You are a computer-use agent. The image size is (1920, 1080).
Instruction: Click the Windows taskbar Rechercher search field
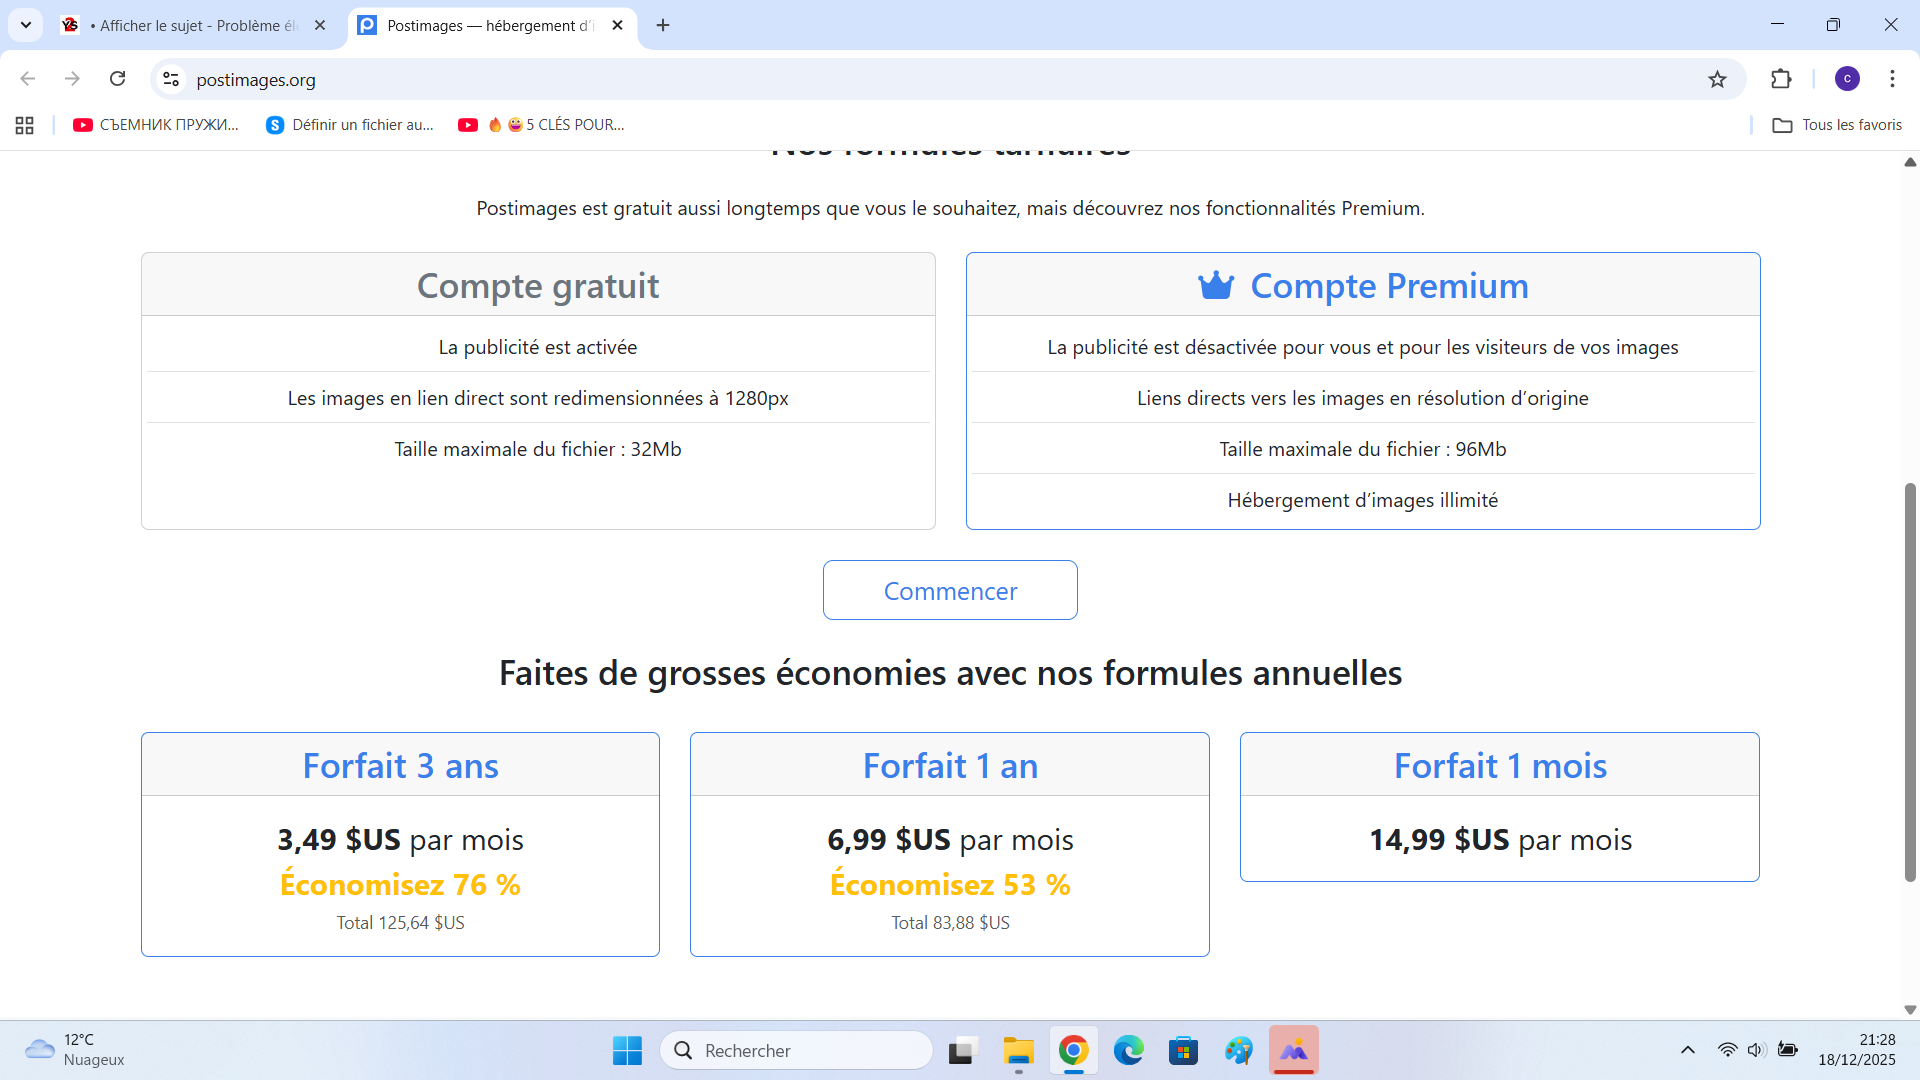click(x=797, y=1050)
